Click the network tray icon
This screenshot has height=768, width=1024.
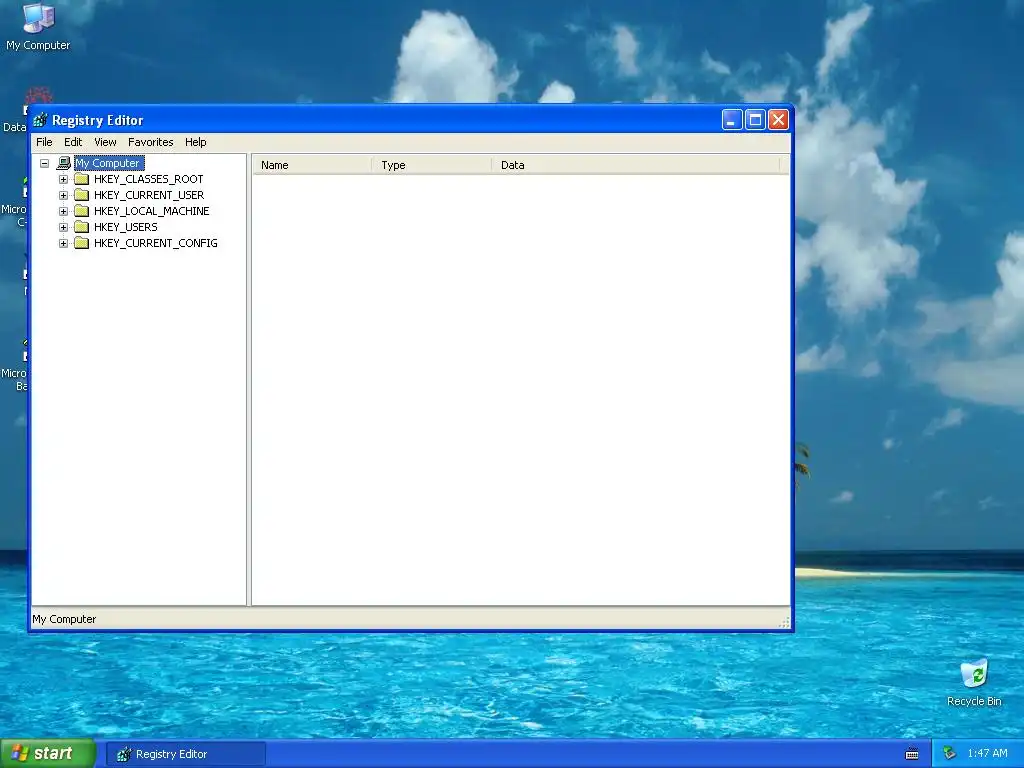coord(950,754)
